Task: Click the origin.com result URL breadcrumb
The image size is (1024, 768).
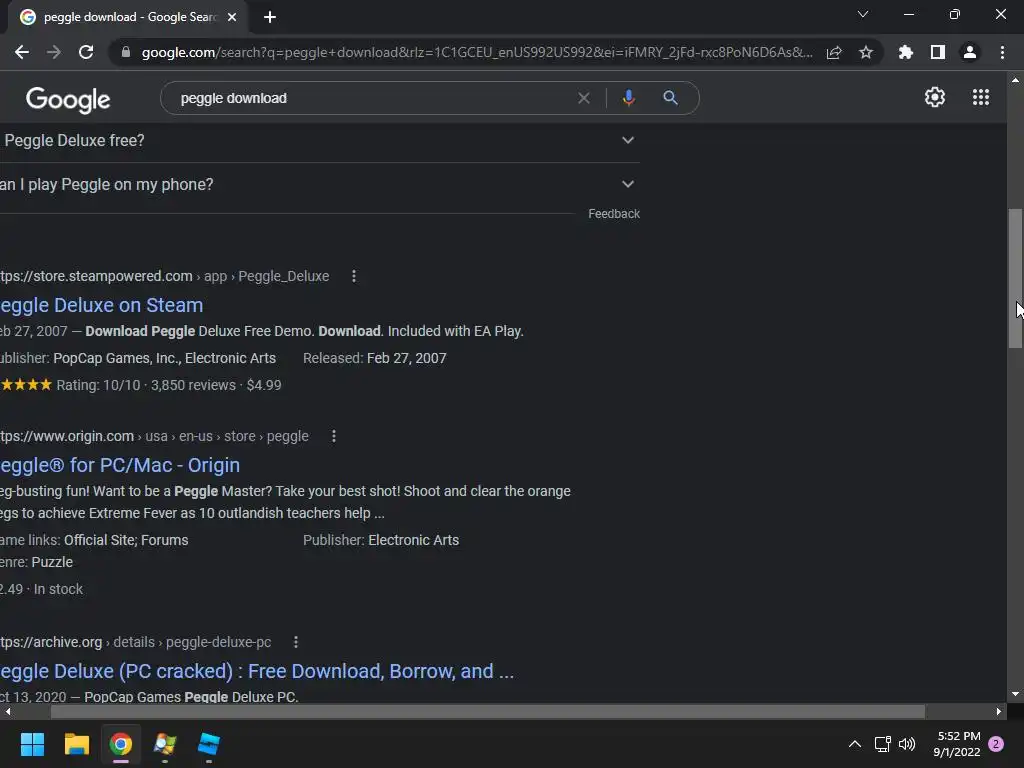Action: pyautogui.click(x=154, y=436)
